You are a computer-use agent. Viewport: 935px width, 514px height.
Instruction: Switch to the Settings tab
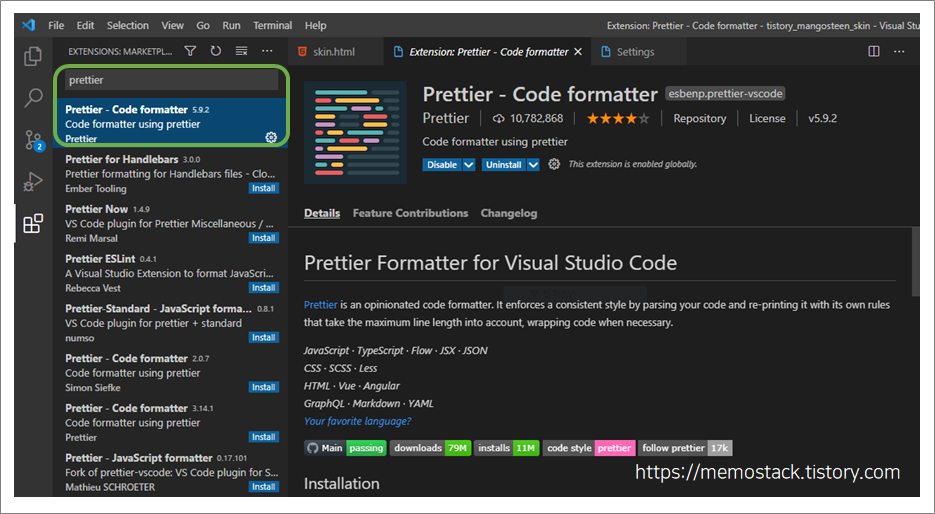coord(639,52)
